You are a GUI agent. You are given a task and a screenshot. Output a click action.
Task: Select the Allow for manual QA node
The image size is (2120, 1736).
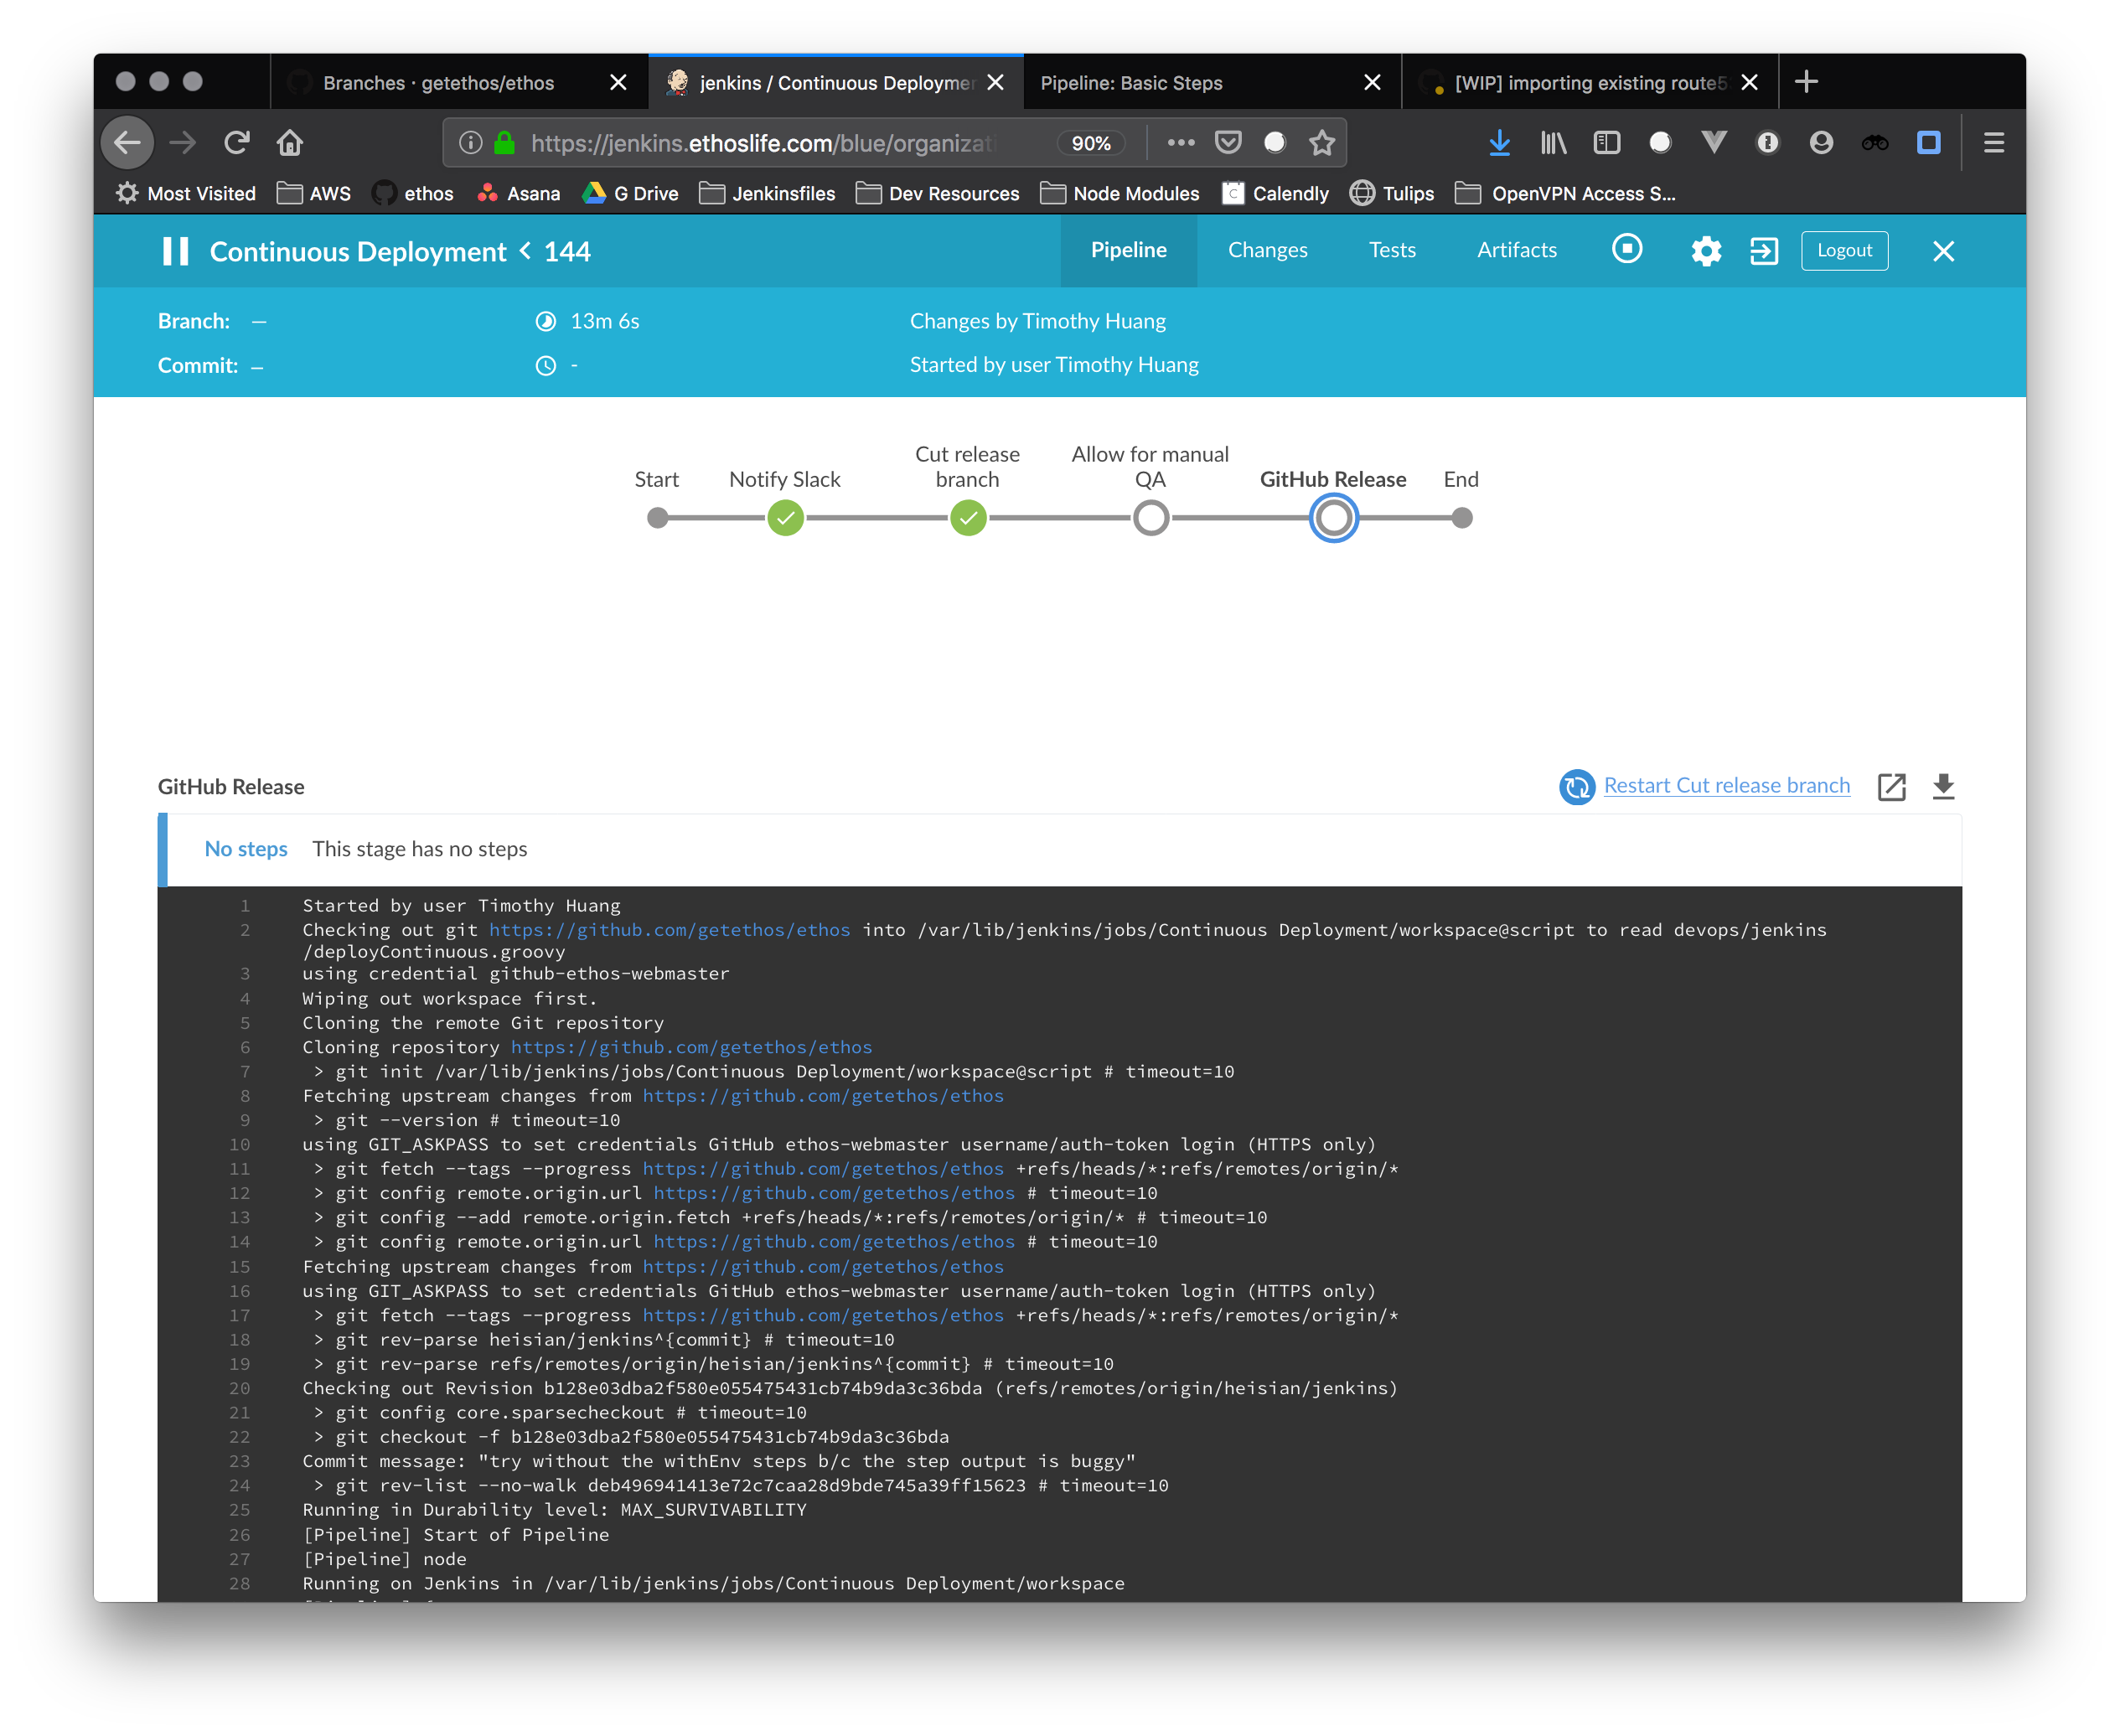[x=1151, y=518]
